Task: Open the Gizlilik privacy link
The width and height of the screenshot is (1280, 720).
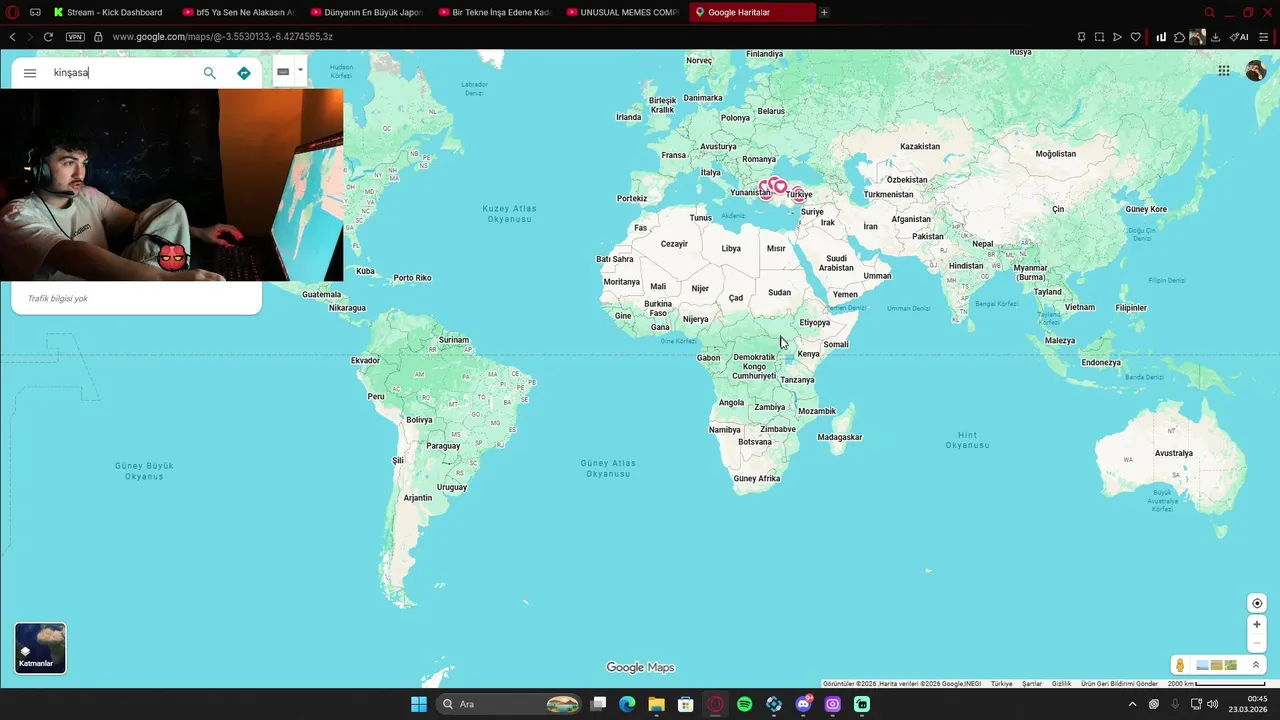Action: click(x=1061, y=684)
